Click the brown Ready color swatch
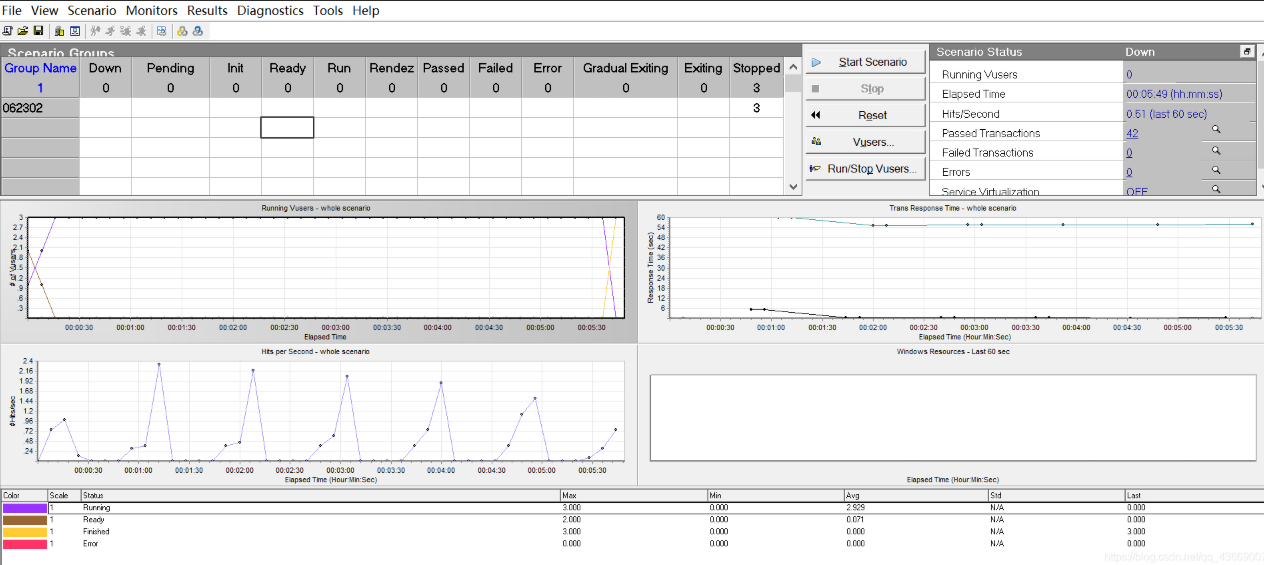The width and height of the screenshot is (1264, 565). coord(24,520)
